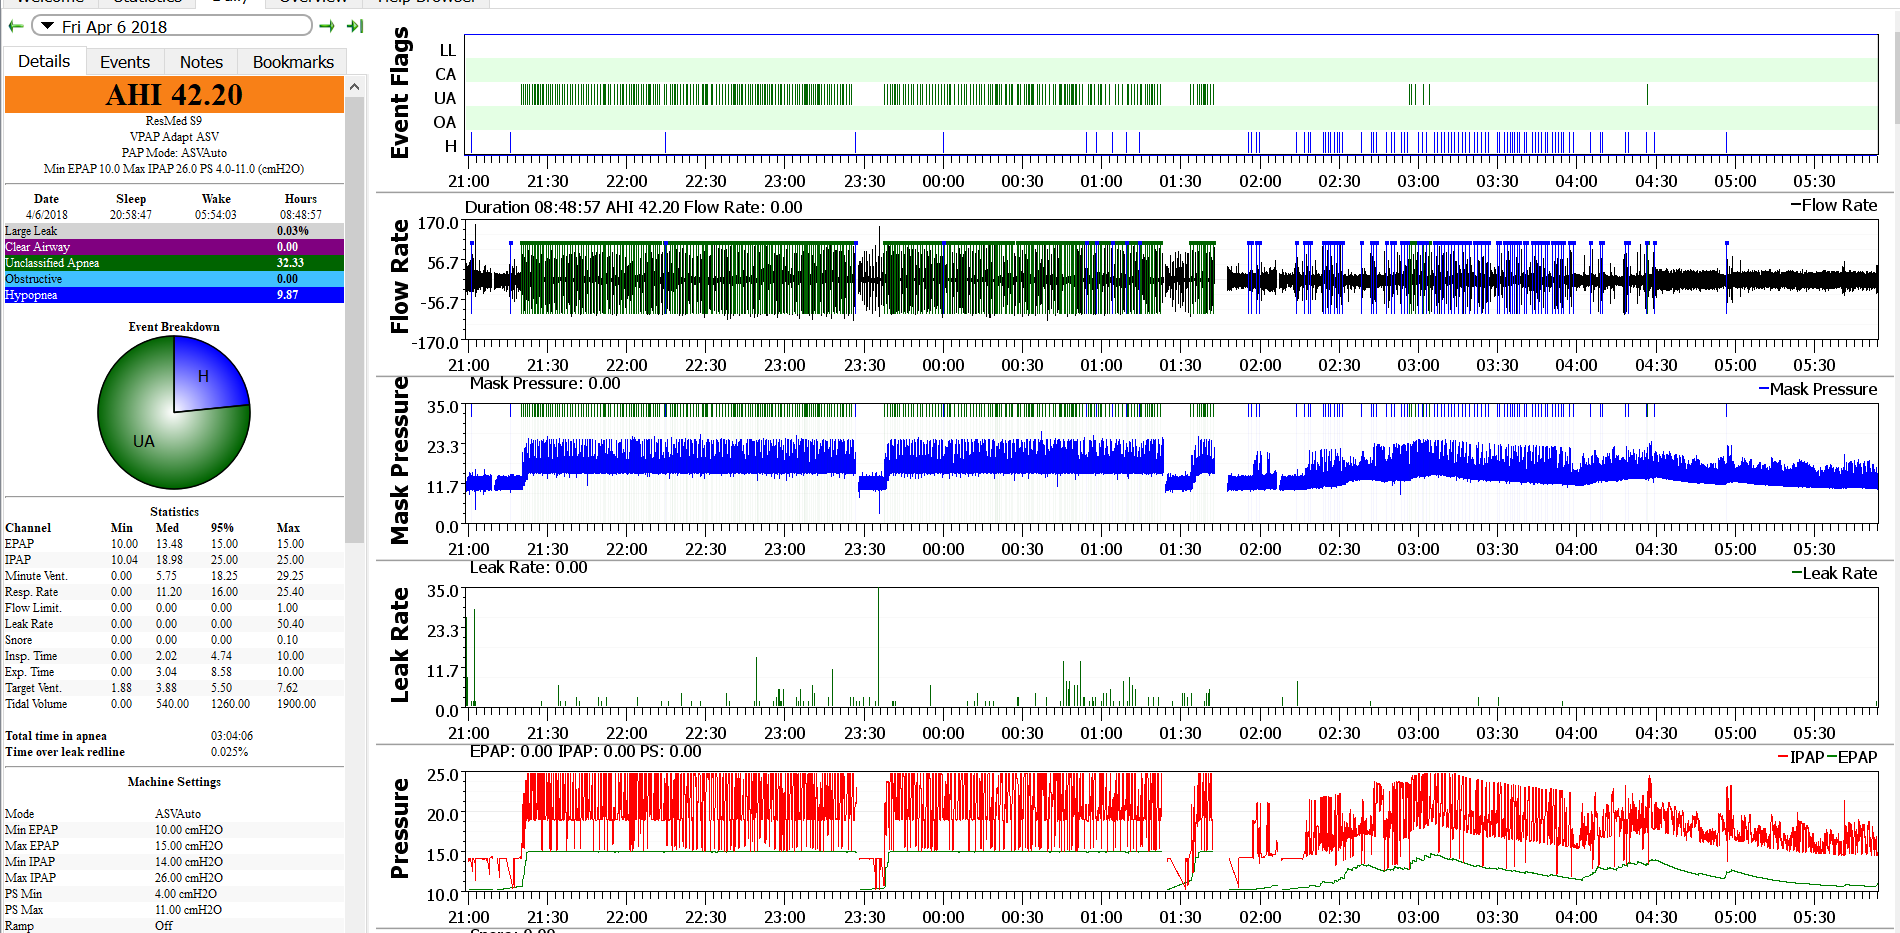The height and width of the screenshot is (933, 1900).
Task: Click the Event Flags graph title
Action: click(x=400, y=93)
